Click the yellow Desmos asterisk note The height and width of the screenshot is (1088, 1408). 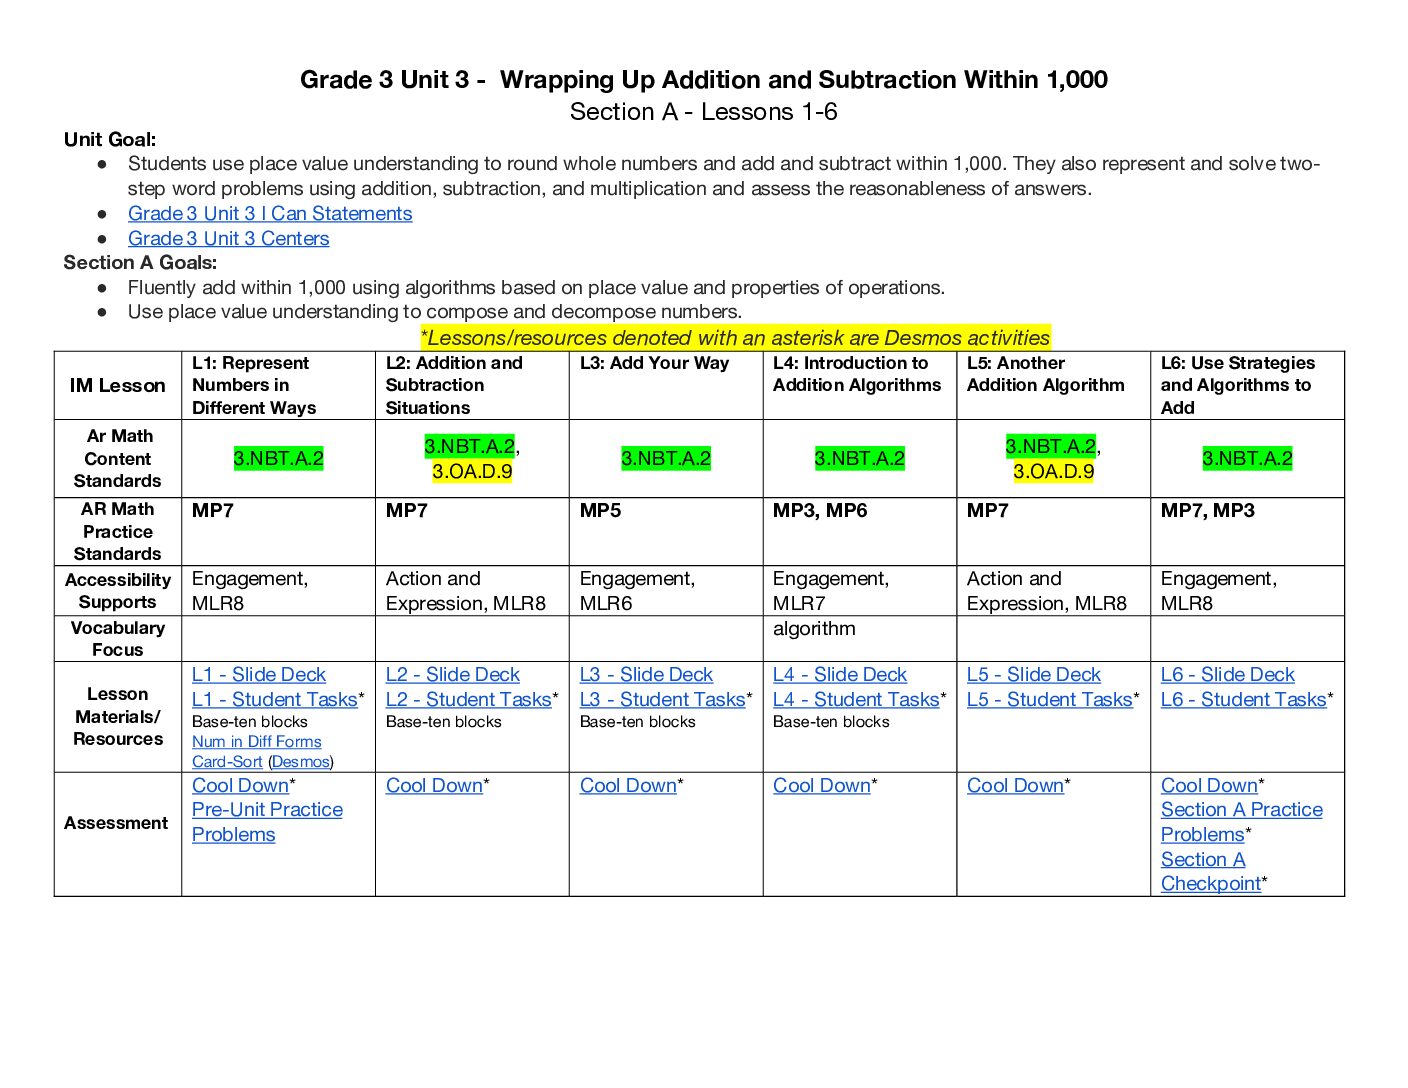[x=735, y=338]
